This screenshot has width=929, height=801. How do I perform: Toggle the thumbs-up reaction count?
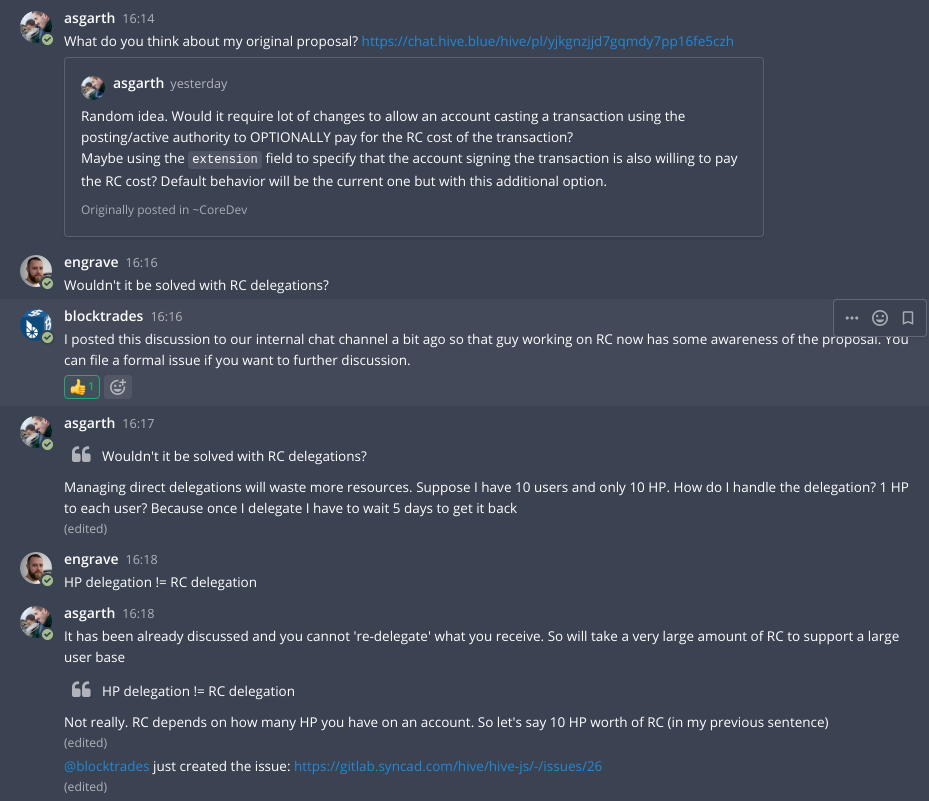pos(81,387)
